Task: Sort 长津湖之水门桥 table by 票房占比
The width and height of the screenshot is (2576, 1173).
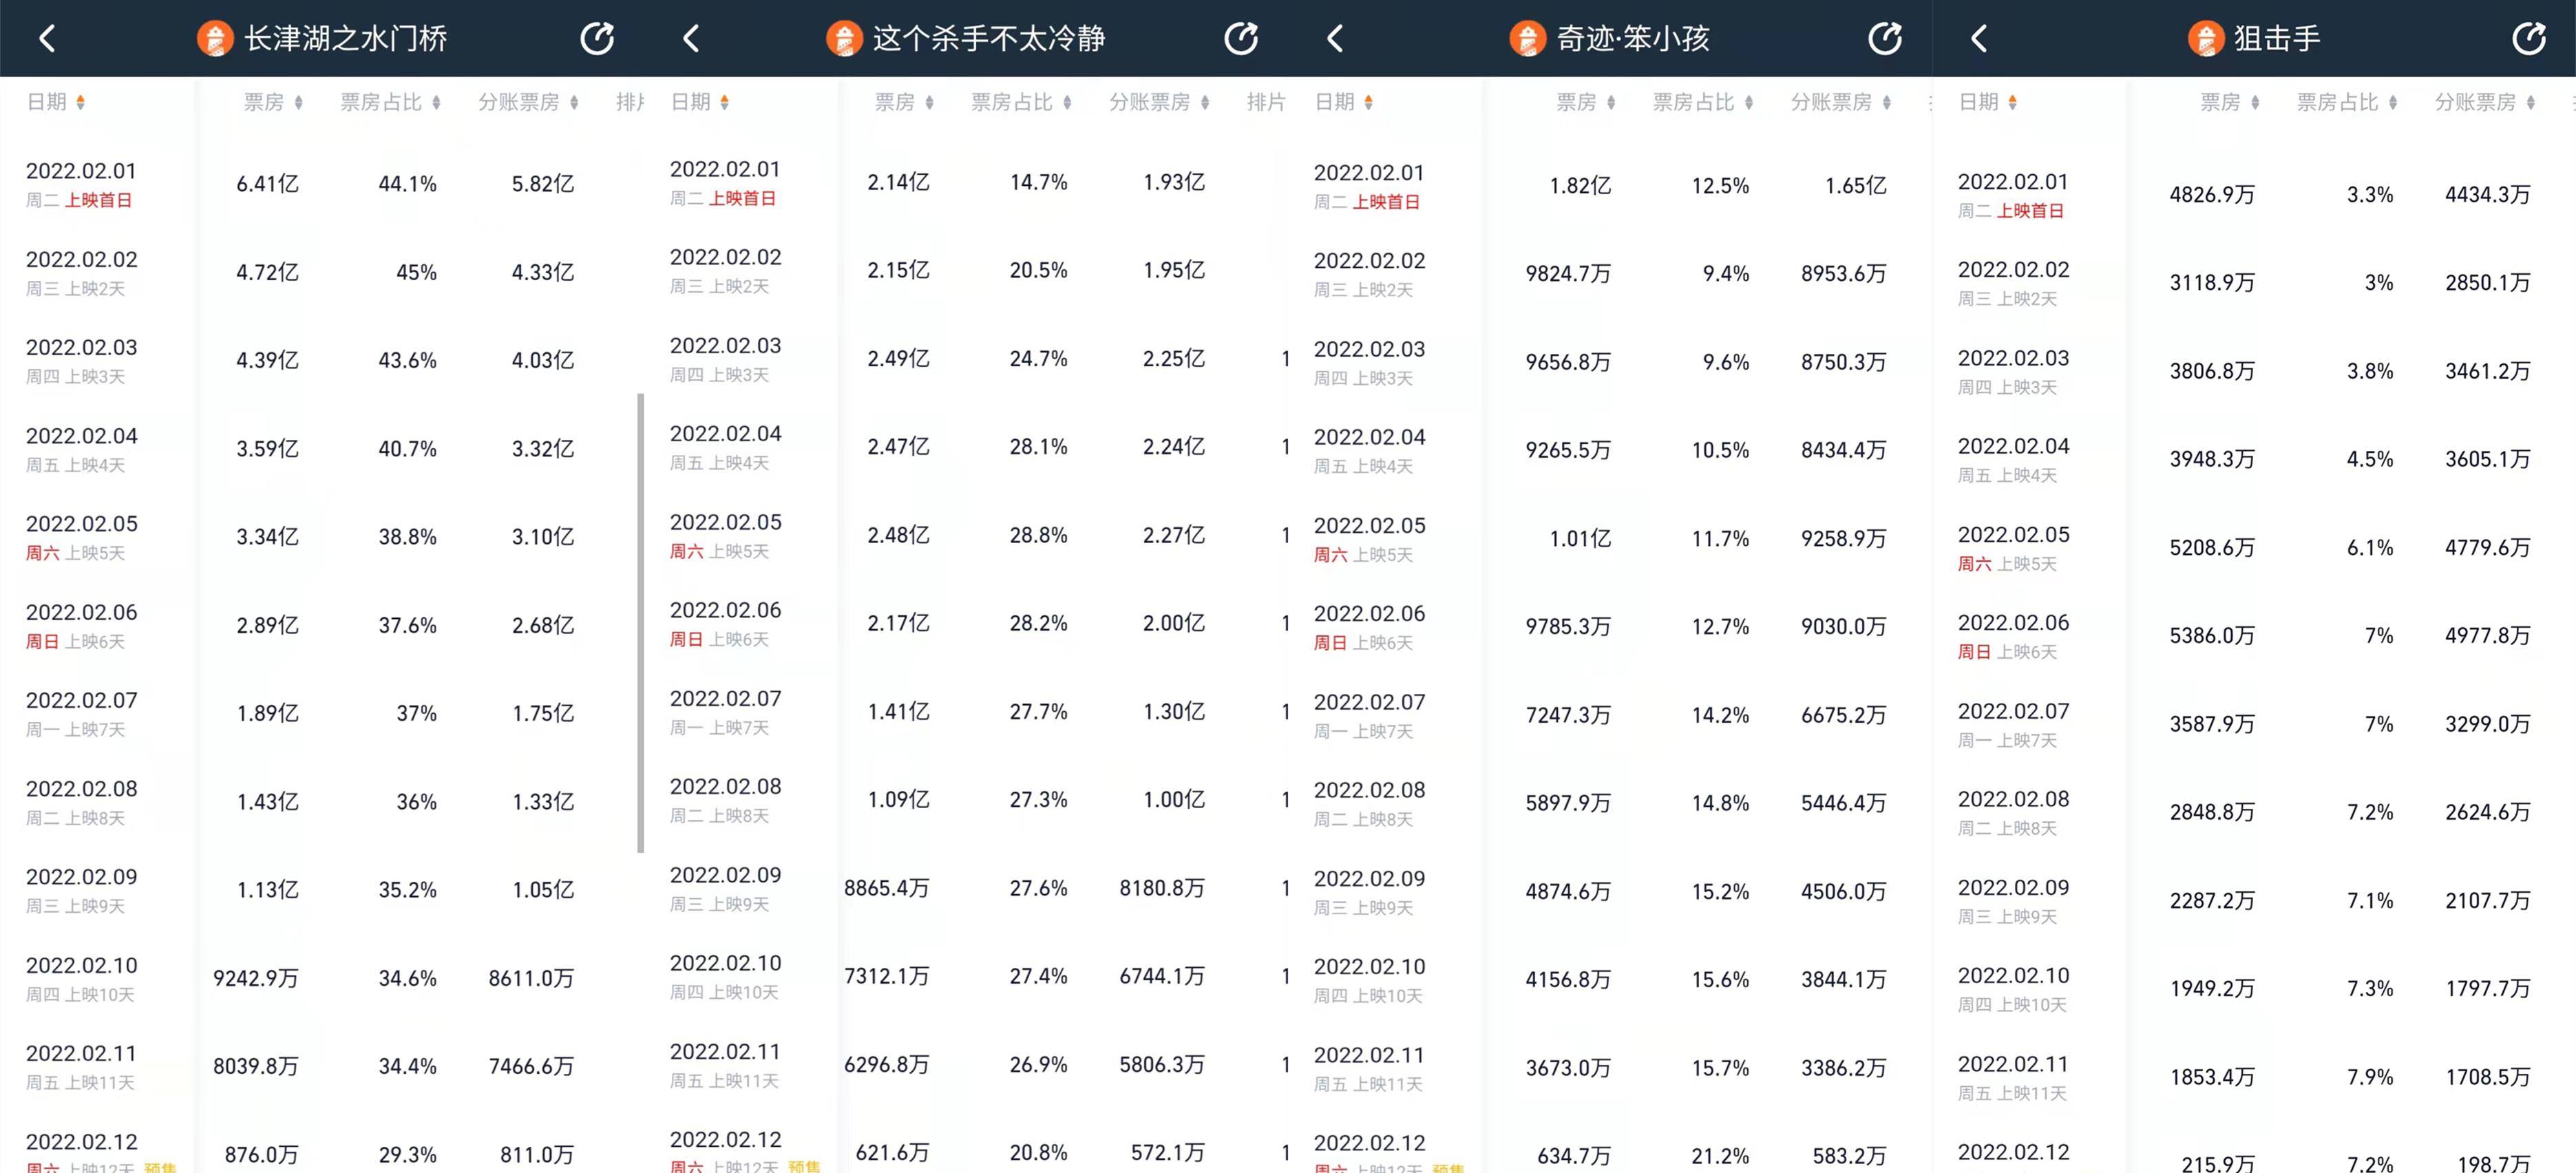Action: (391, 102)
